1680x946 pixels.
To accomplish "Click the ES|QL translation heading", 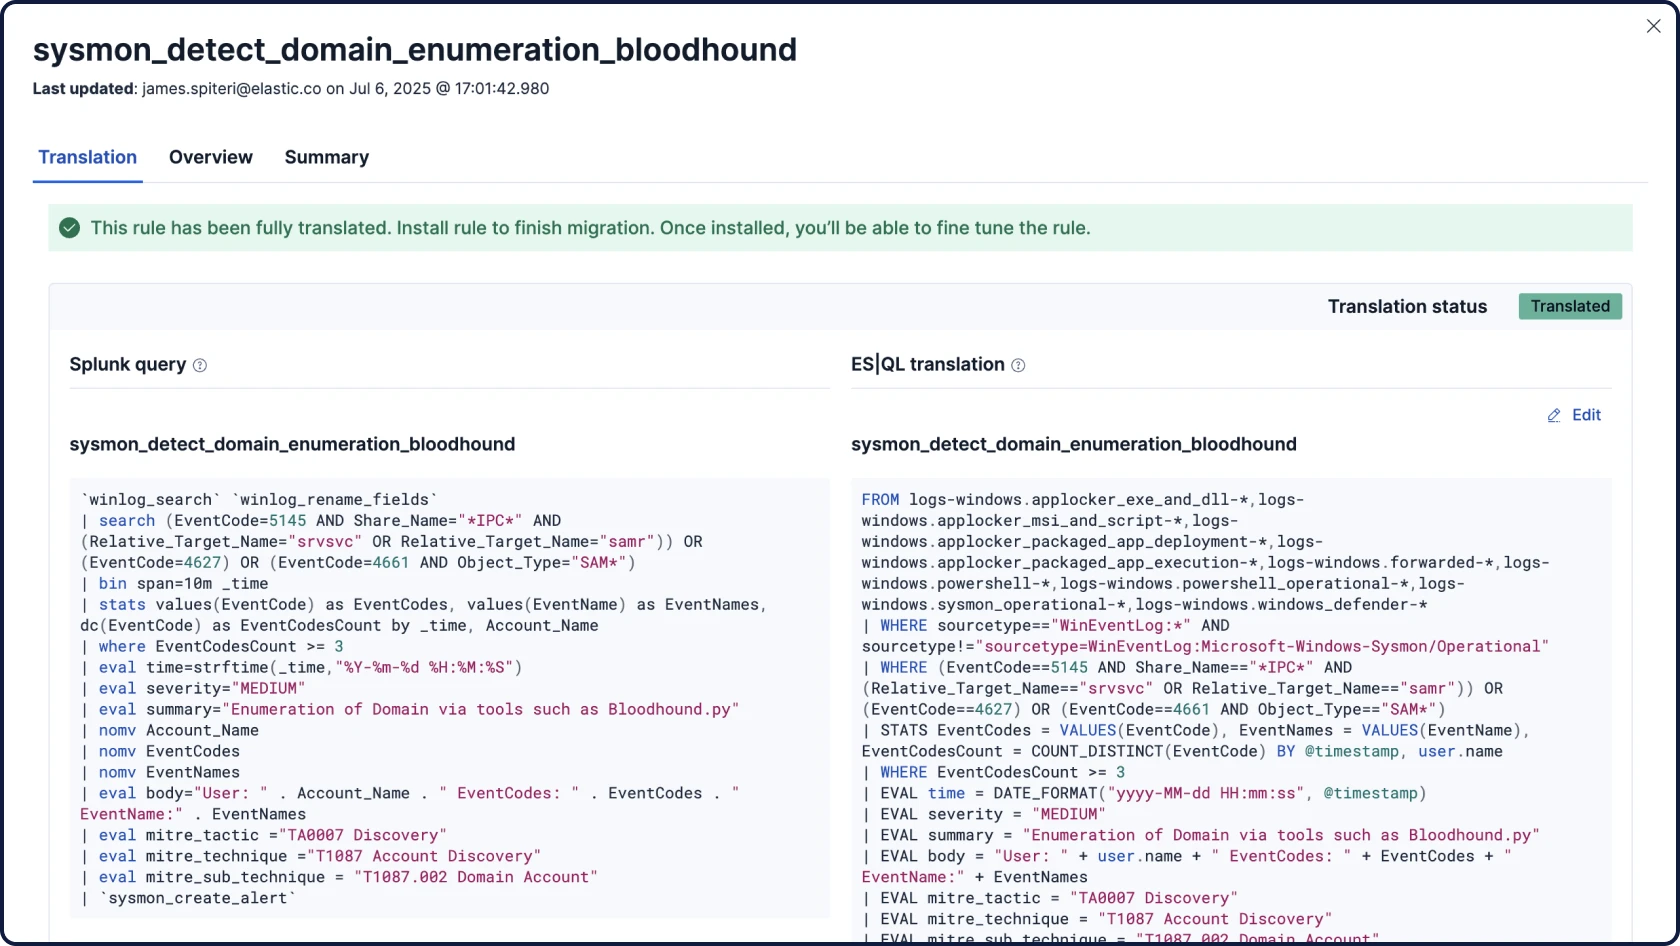I will [928, 364].
